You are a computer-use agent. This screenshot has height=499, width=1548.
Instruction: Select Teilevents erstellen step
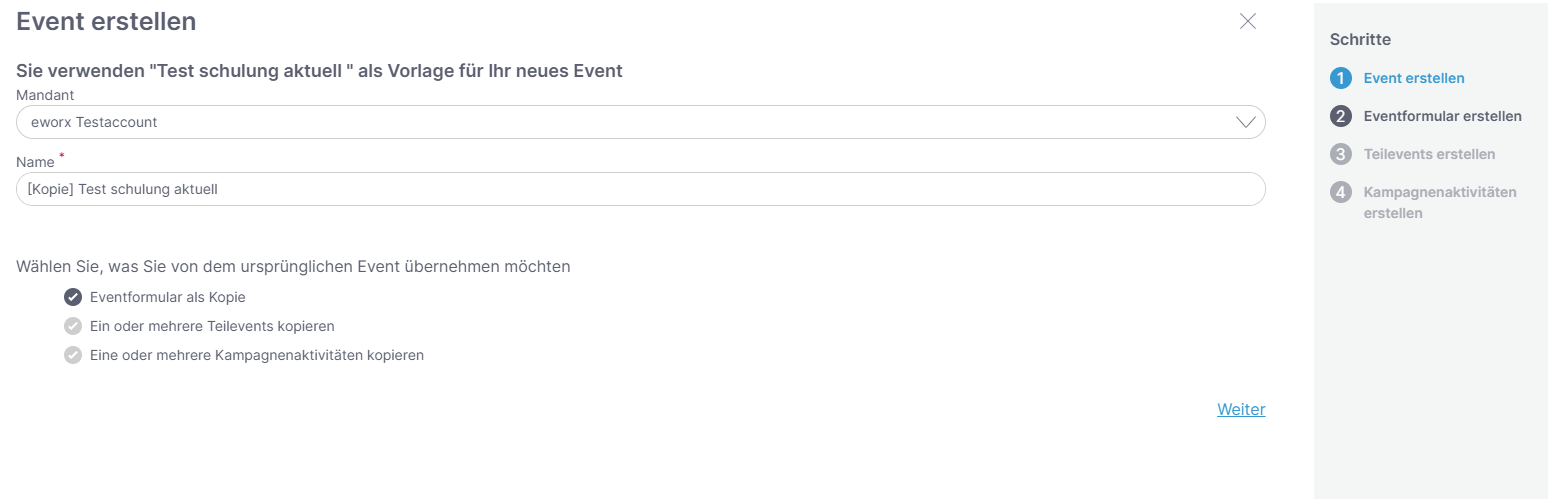1429,154
